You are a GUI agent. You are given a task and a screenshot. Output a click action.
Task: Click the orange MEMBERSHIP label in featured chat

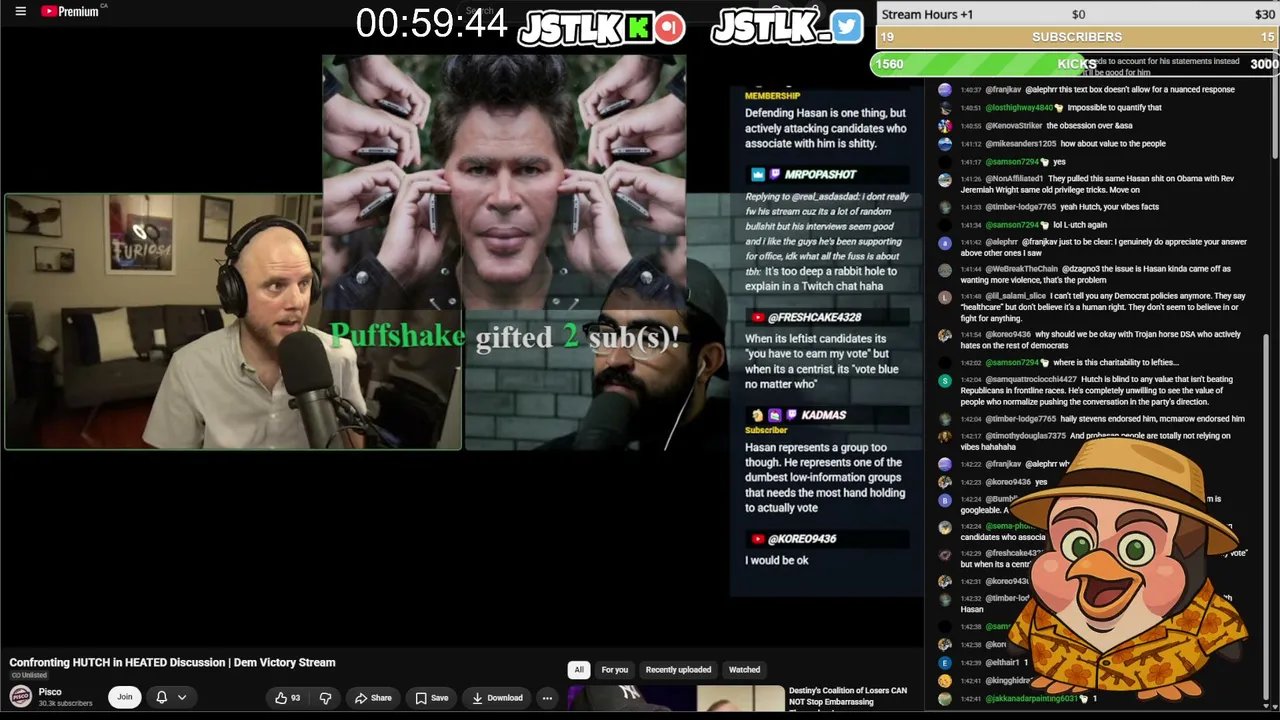[x=772, y=96]
